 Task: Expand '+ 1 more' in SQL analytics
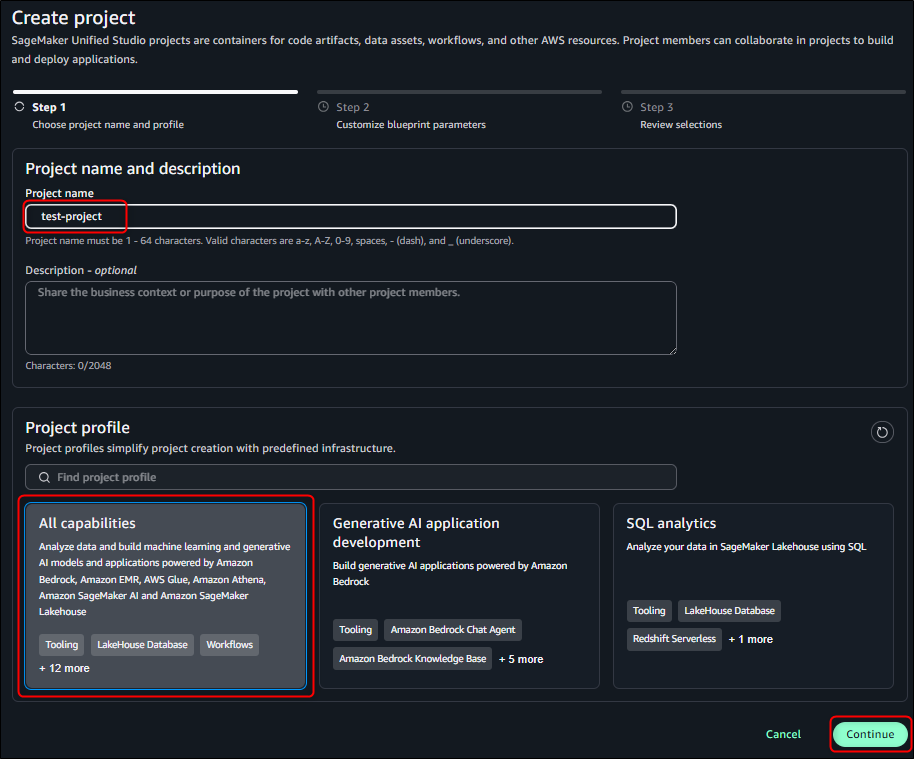point(750,639)
